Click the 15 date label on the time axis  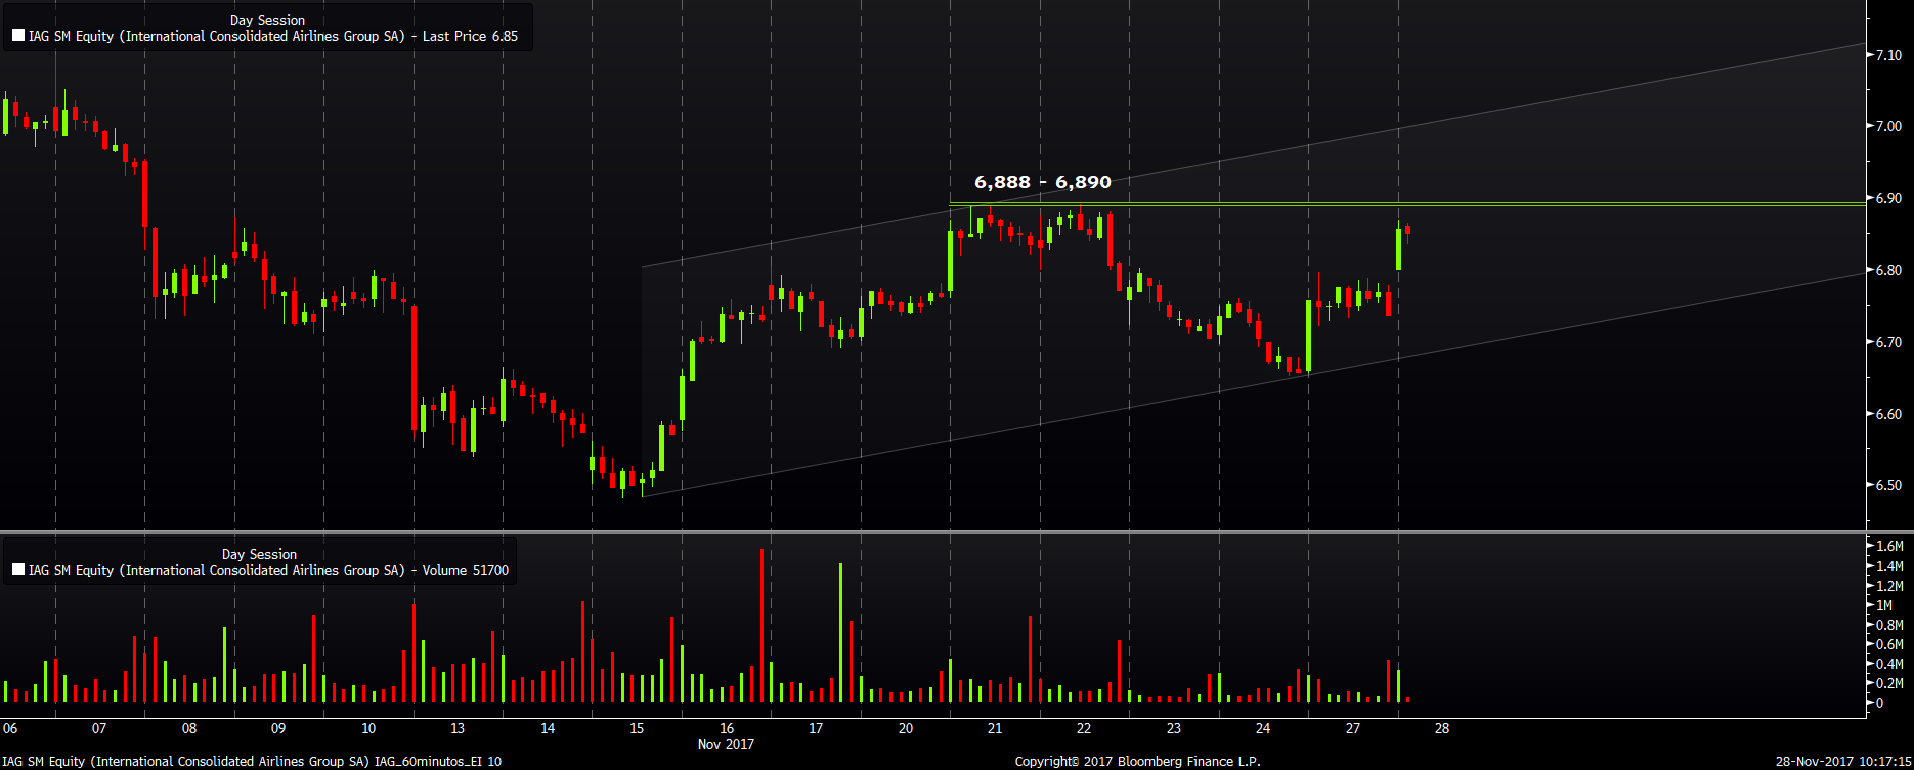(637, 728)
